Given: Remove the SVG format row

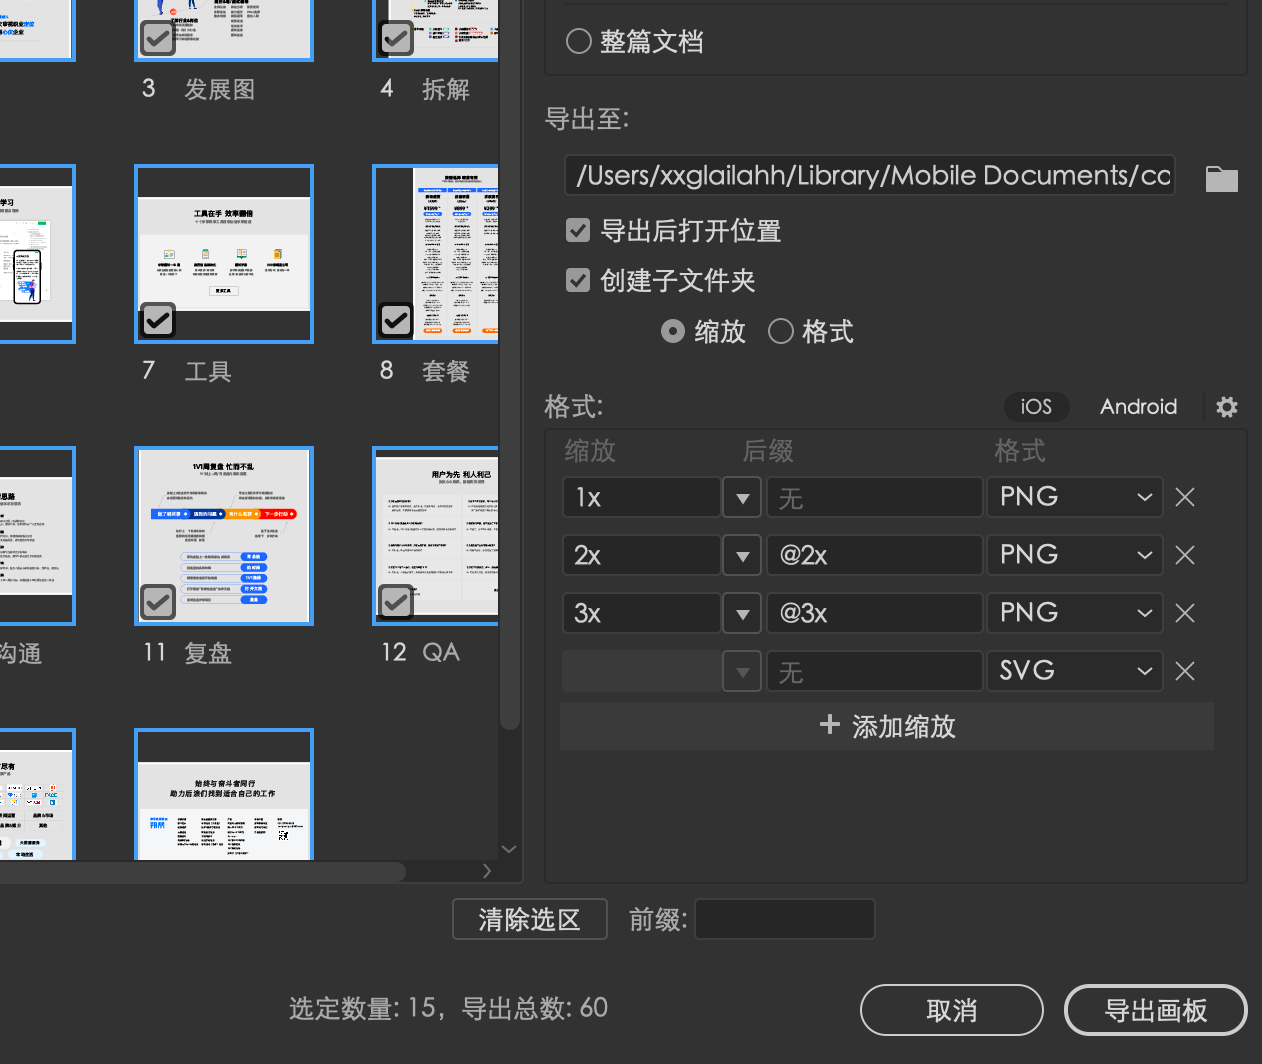Looking at the screenshot, I should coord(1185,671).
